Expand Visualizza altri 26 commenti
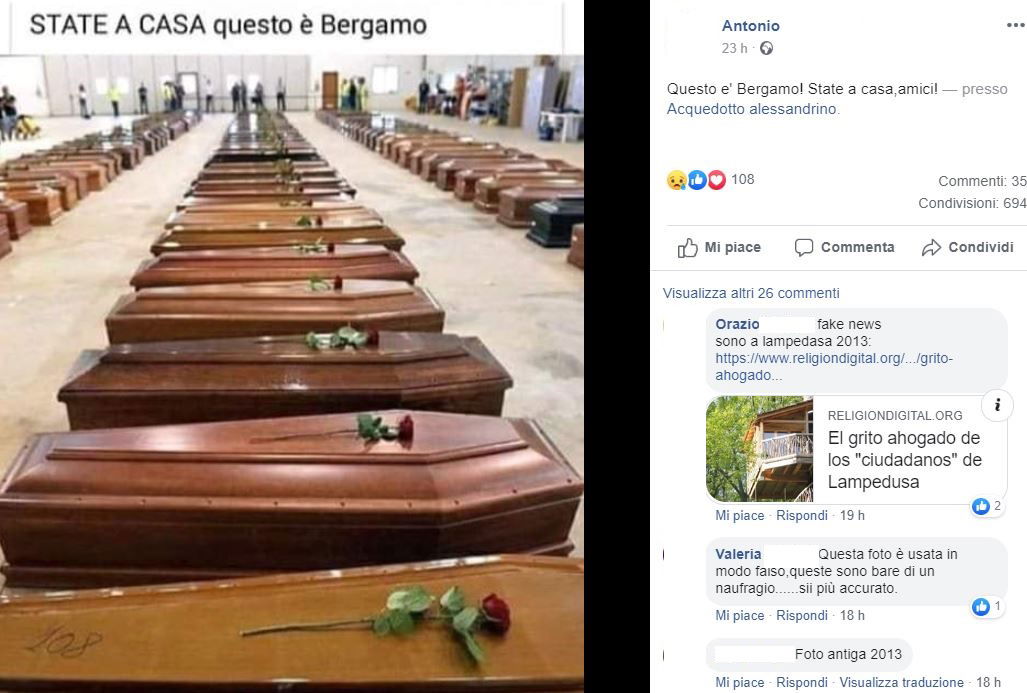Image resolution: width=1027 pixels, height=693 pixels. click(751, 293)
